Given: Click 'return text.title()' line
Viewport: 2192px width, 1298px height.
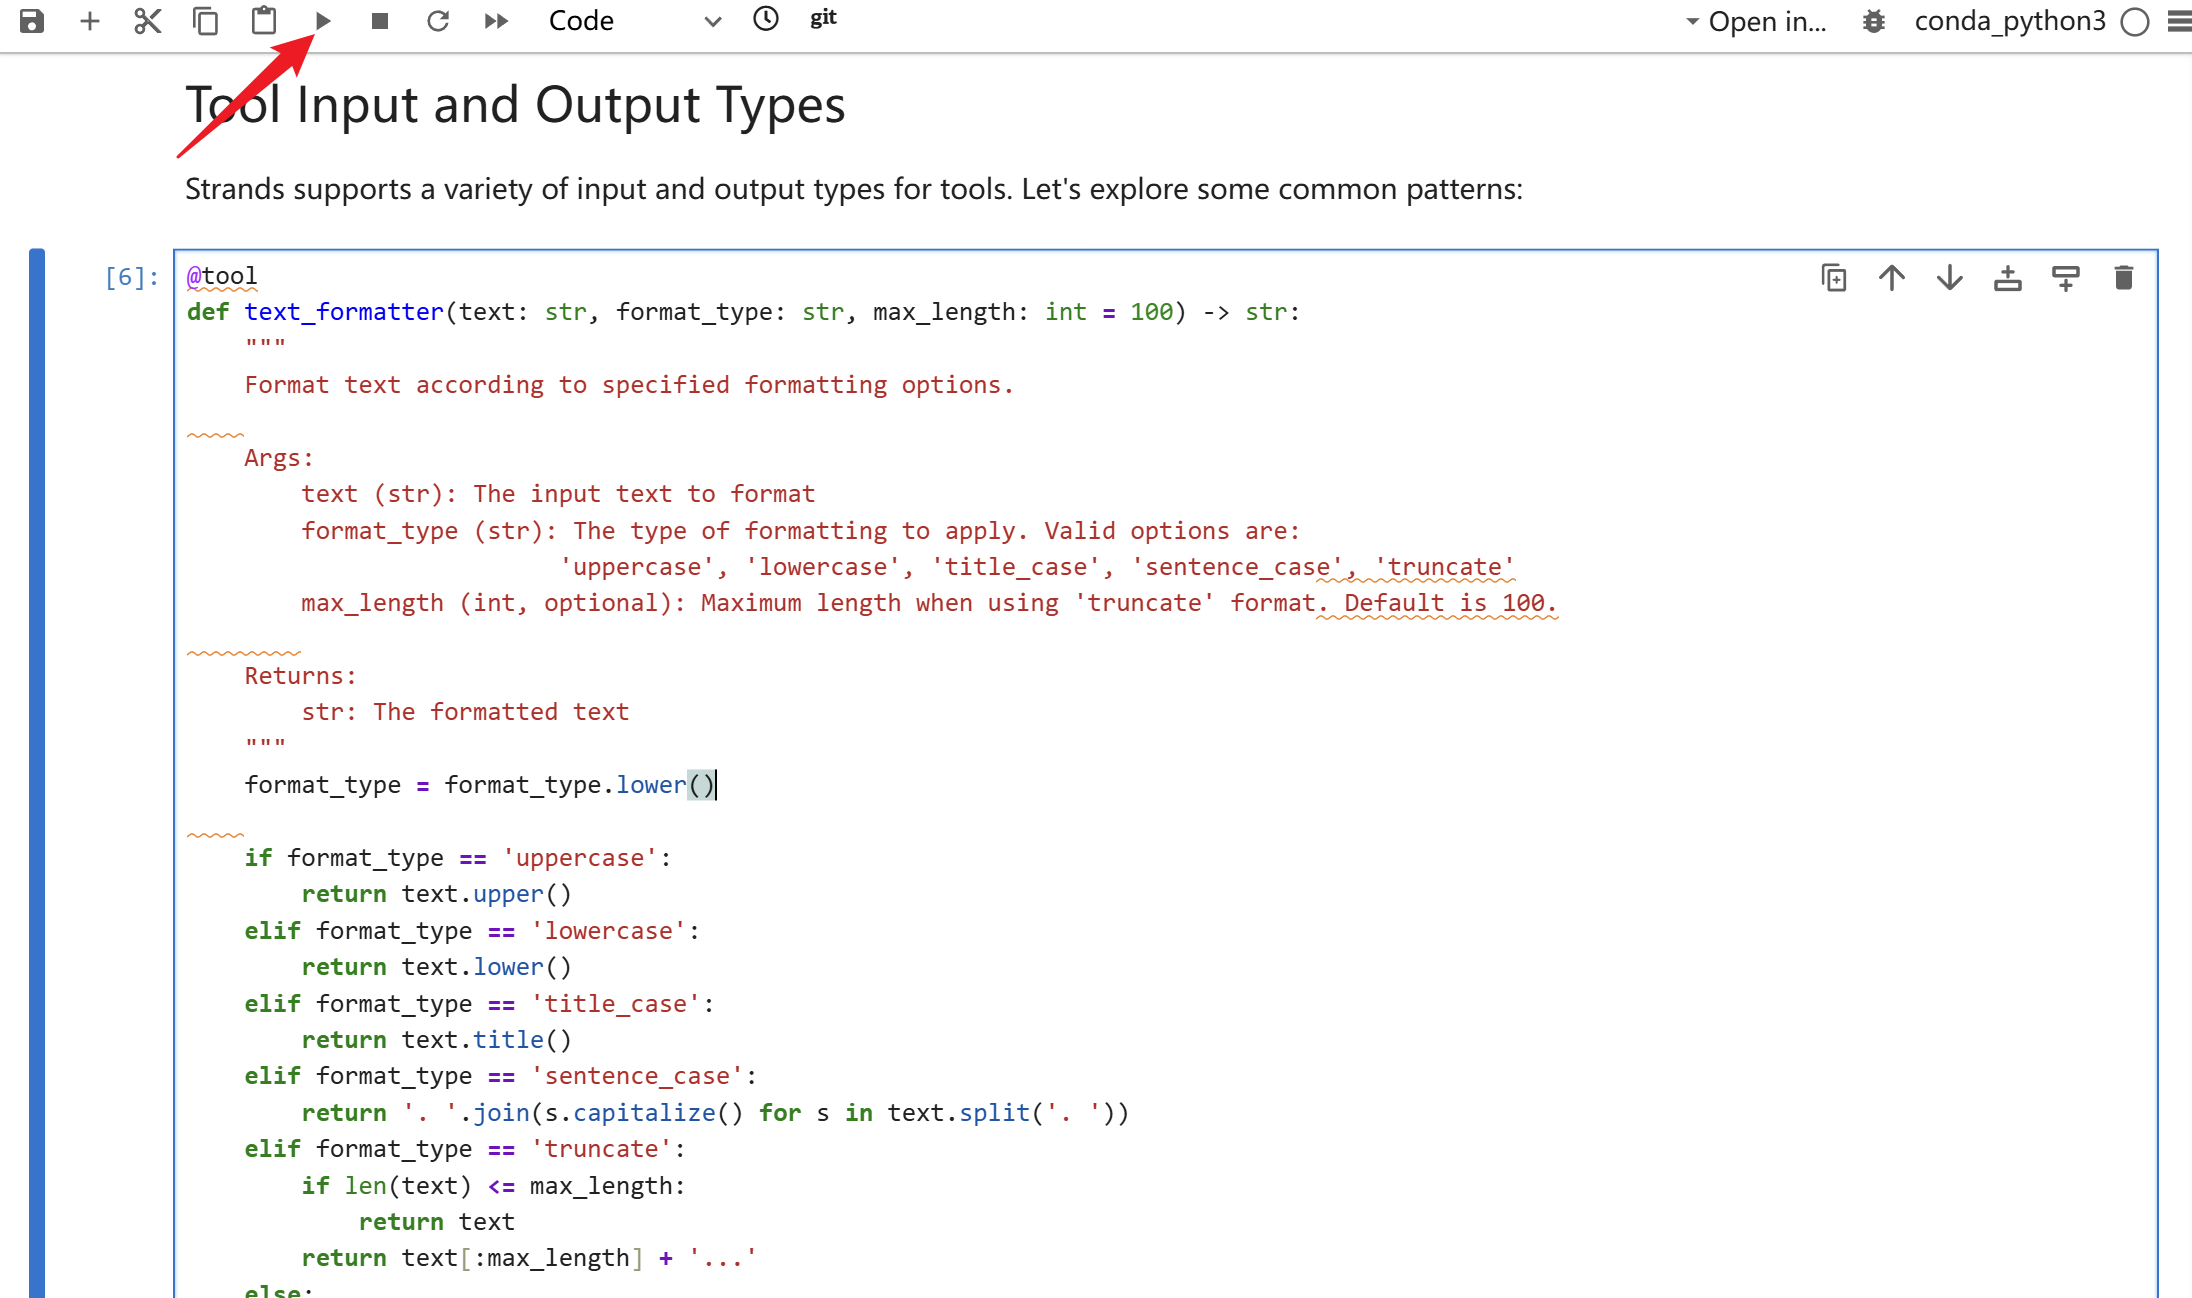Looking at the screenshot, I should pyautogui.click(x=436, y=1040).
